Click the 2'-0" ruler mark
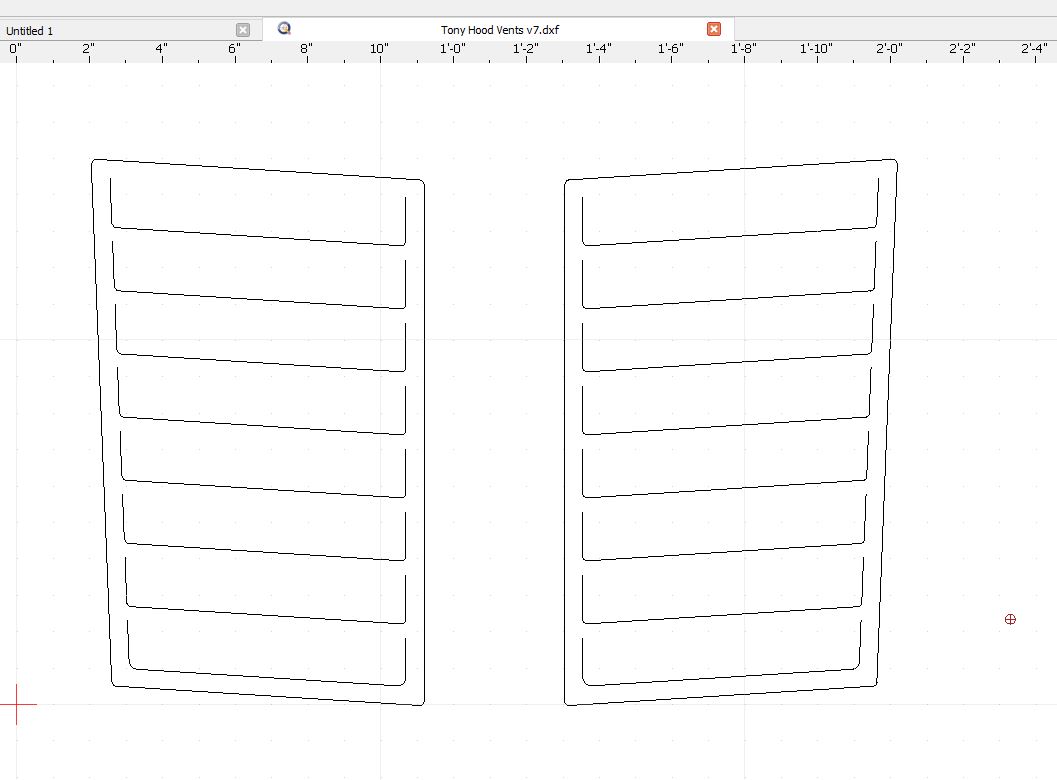The width and height of the screenshot is (1057, 780). (x=889, y=50)
